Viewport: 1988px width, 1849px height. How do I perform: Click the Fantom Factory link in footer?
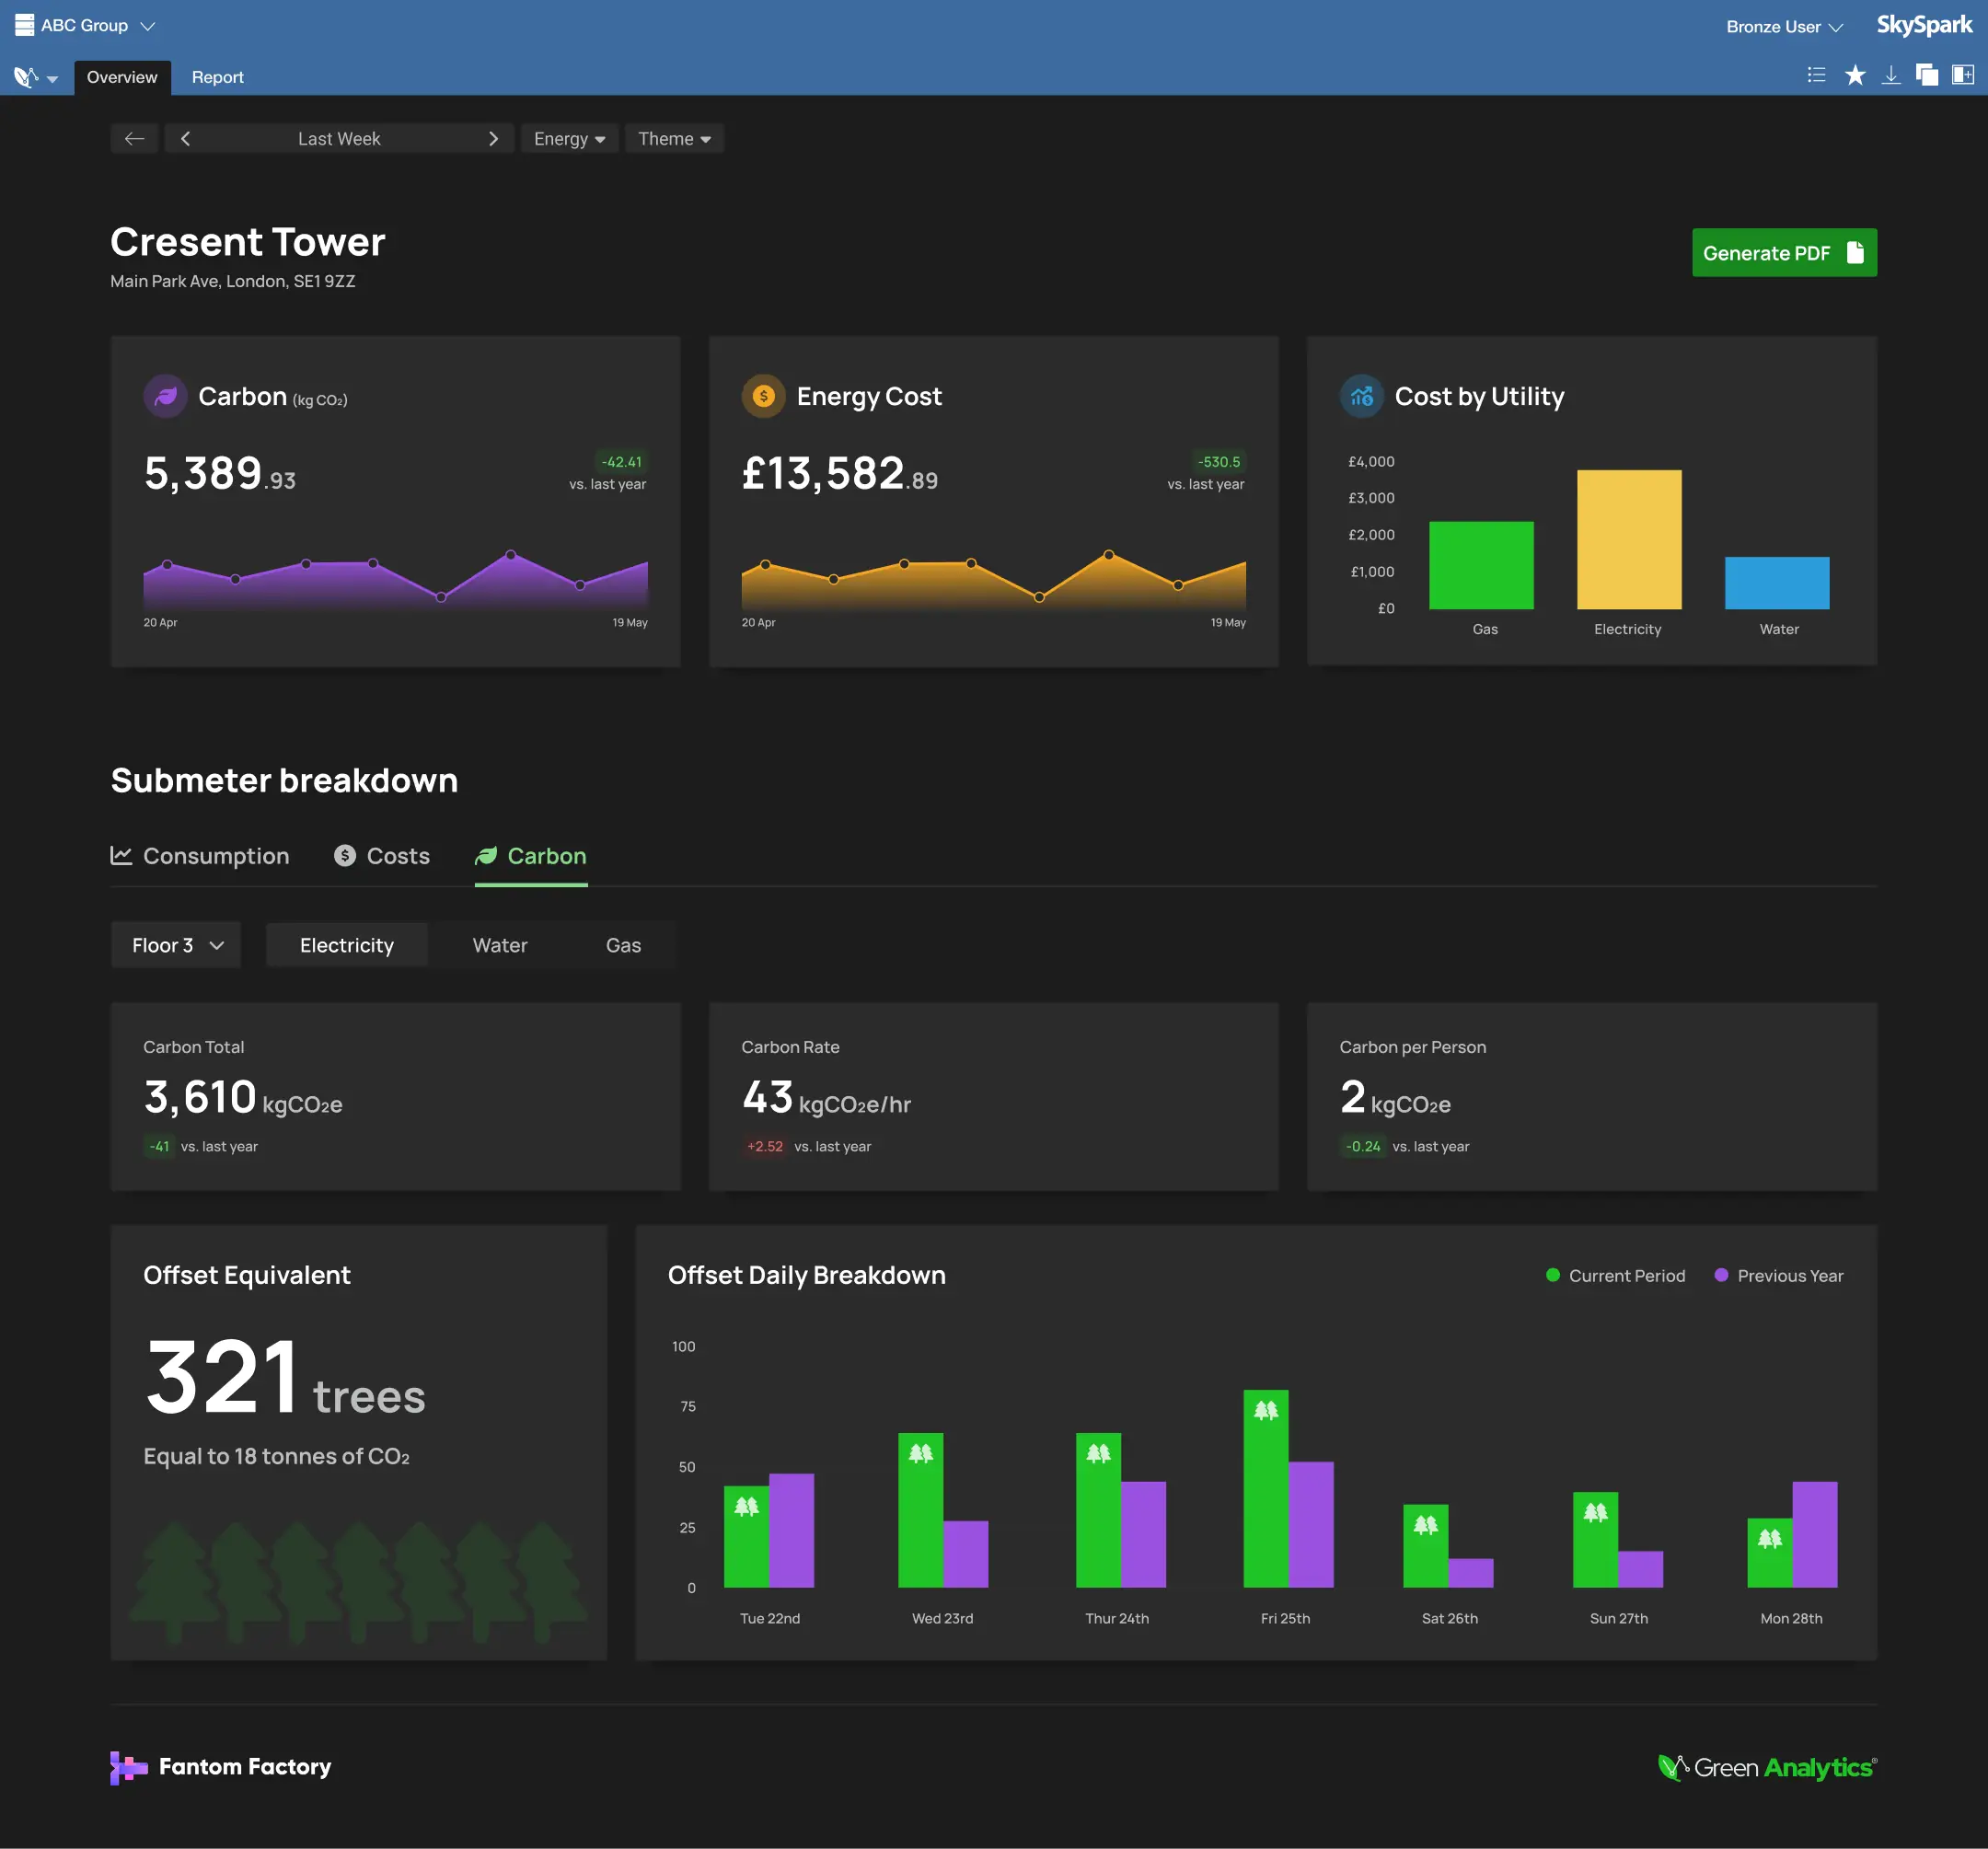[x=221, y=1767]
